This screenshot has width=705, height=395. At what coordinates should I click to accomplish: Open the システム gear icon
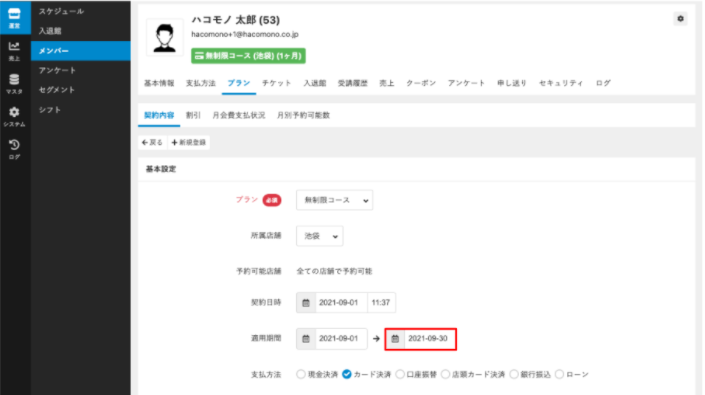pyautogui.click(x=14, y=116)
